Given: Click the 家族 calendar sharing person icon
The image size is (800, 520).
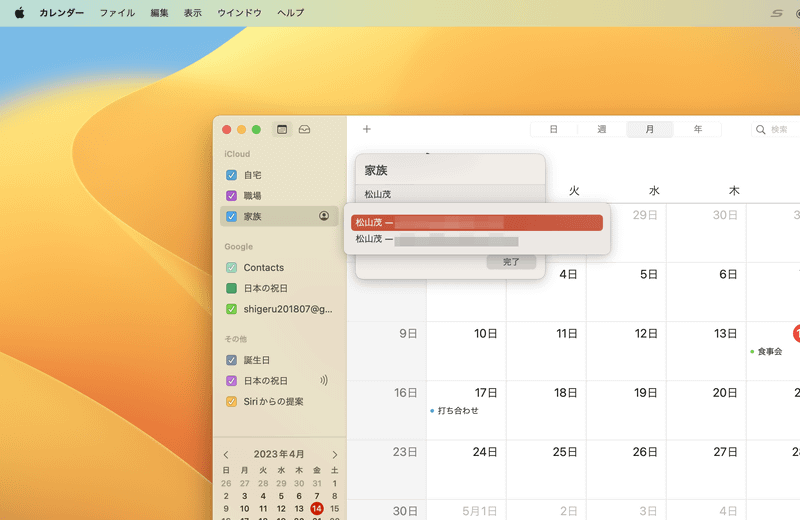Looking at the screenshot, I should [x=324, y=216].
